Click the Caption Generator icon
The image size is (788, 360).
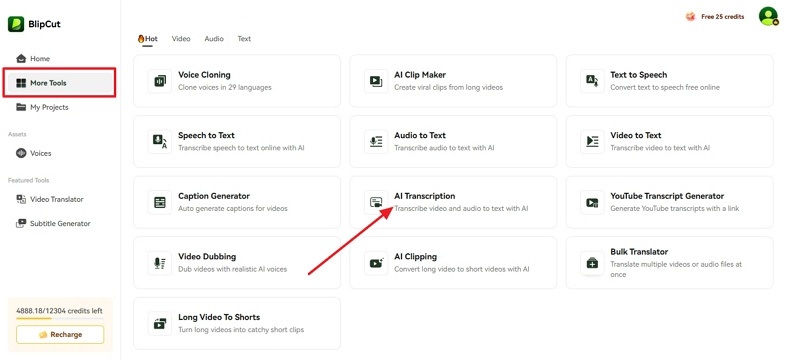160,202
